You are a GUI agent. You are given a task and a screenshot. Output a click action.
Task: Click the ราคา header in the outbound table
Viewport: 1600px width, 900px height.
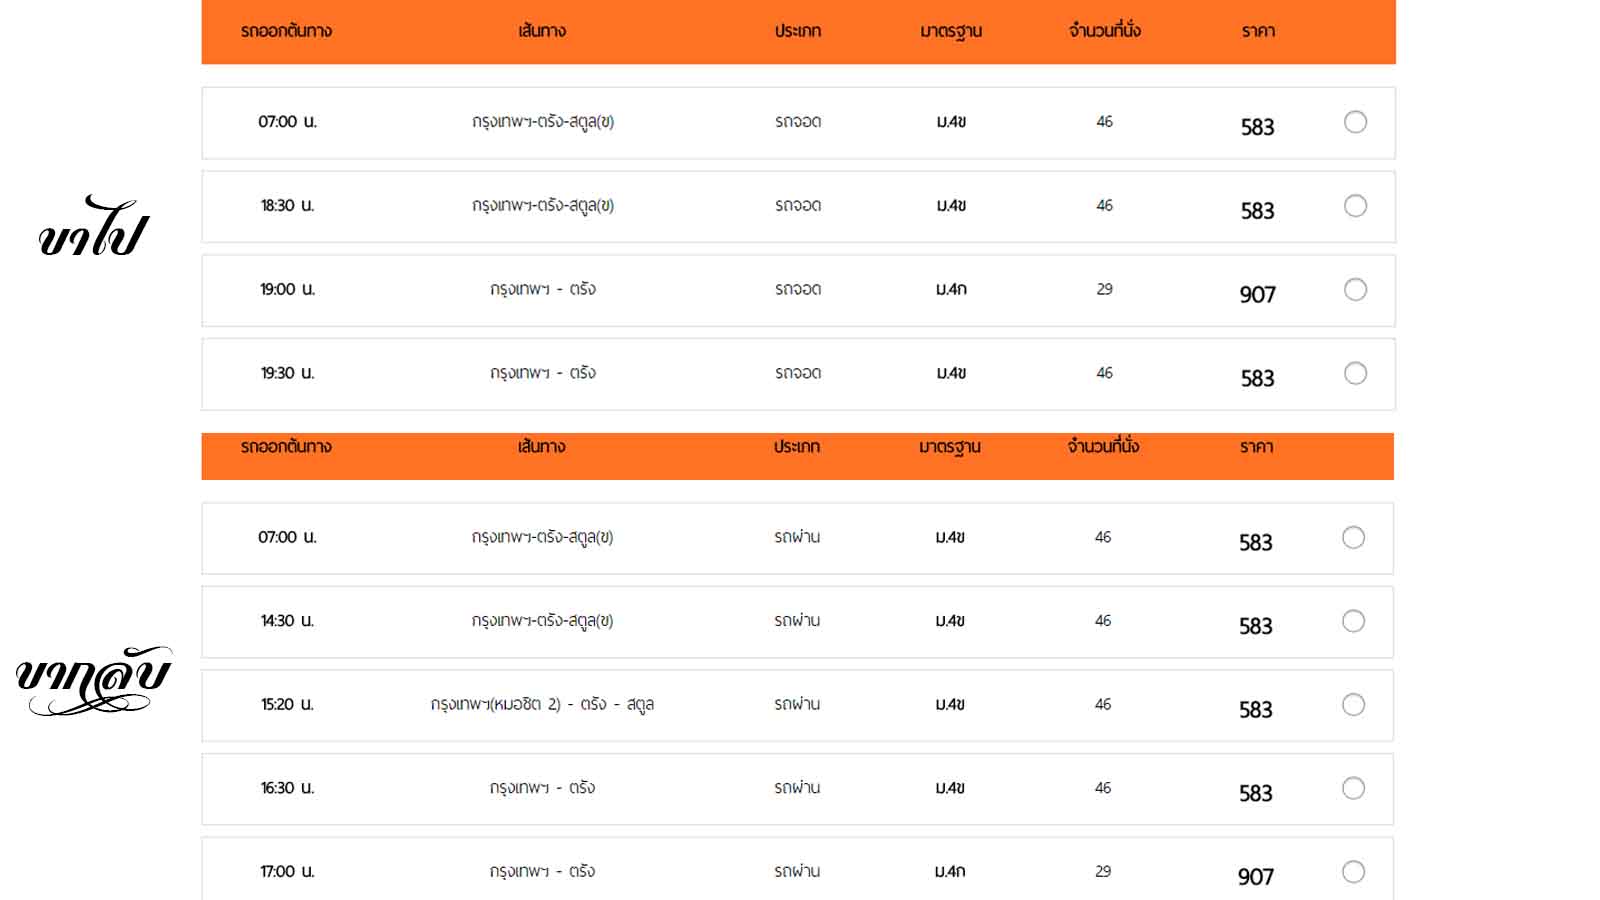(1258, 31)
